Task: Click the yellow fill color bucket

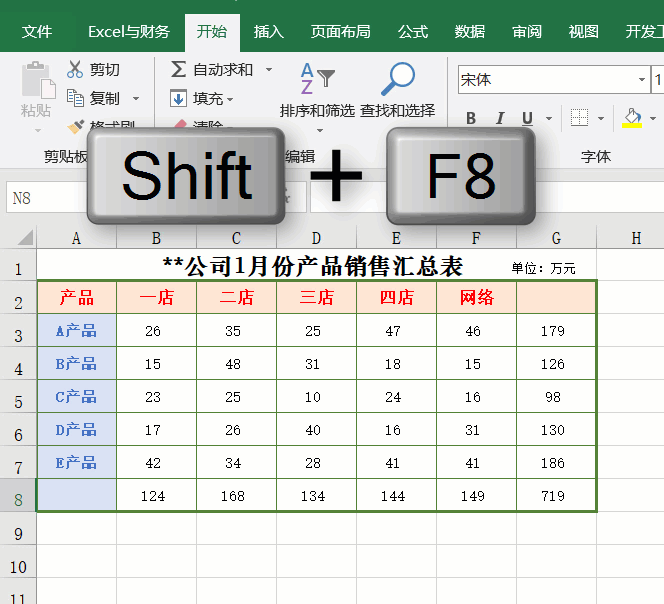Action: 631,119
